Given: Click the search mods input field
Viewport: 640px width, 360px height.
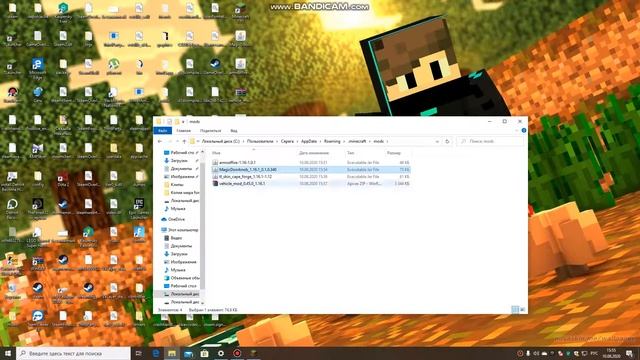Looking at the screenshot, I should (x=490, y=141).
